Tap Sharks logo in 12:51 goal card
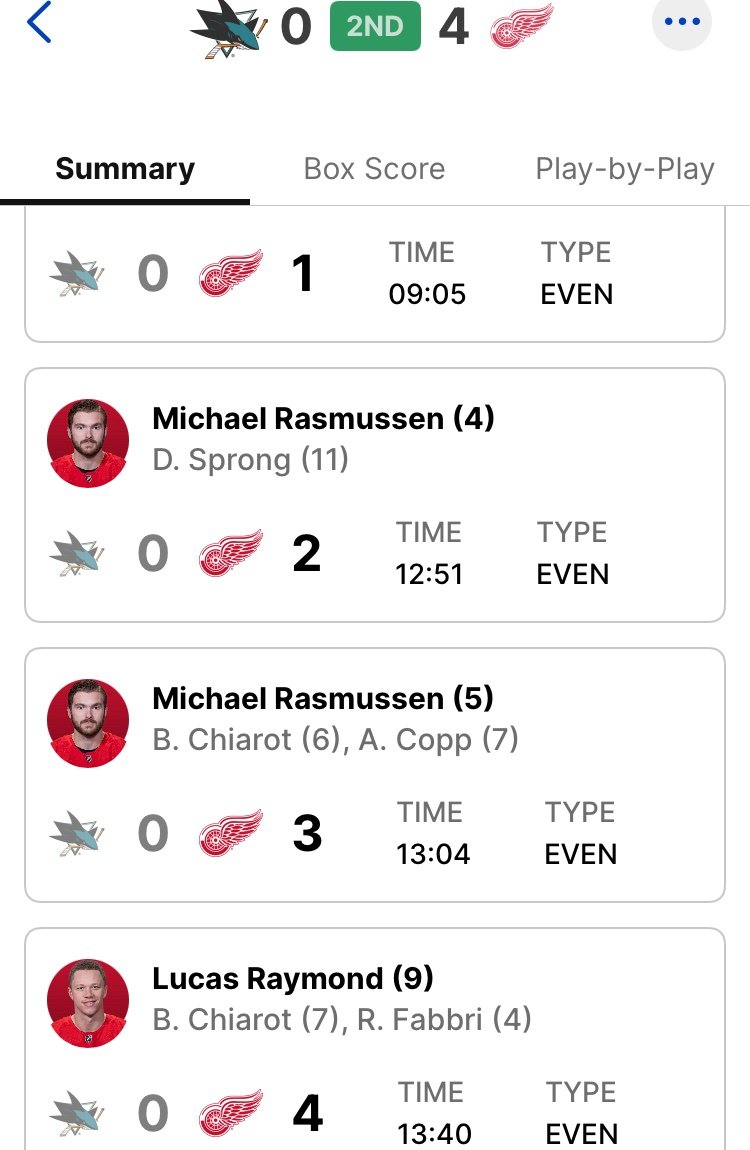The height and width of the screenshot is (1150, 750). [77, 553]
